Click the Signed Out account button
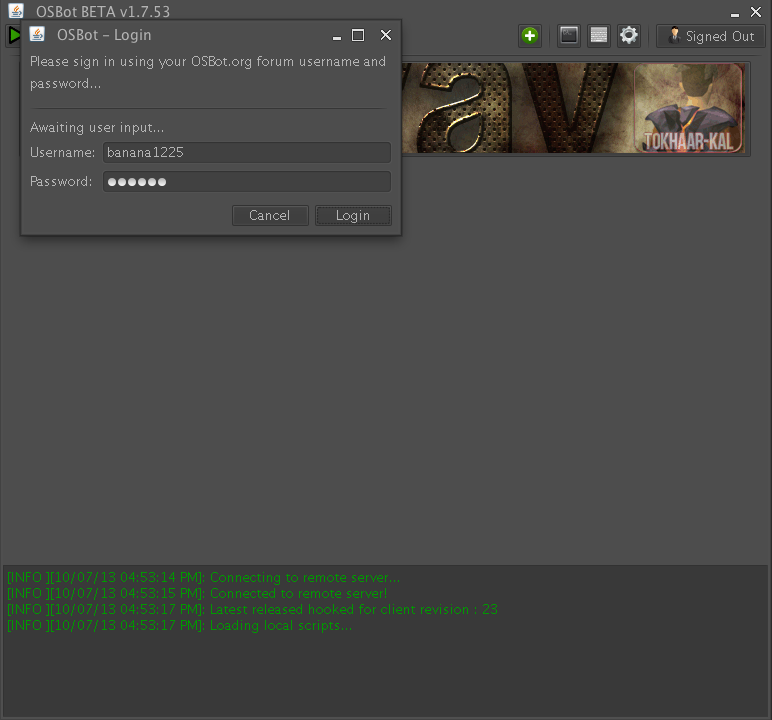Image resolution: width=772 pixels, height=720 pixels. pos(710,36)
